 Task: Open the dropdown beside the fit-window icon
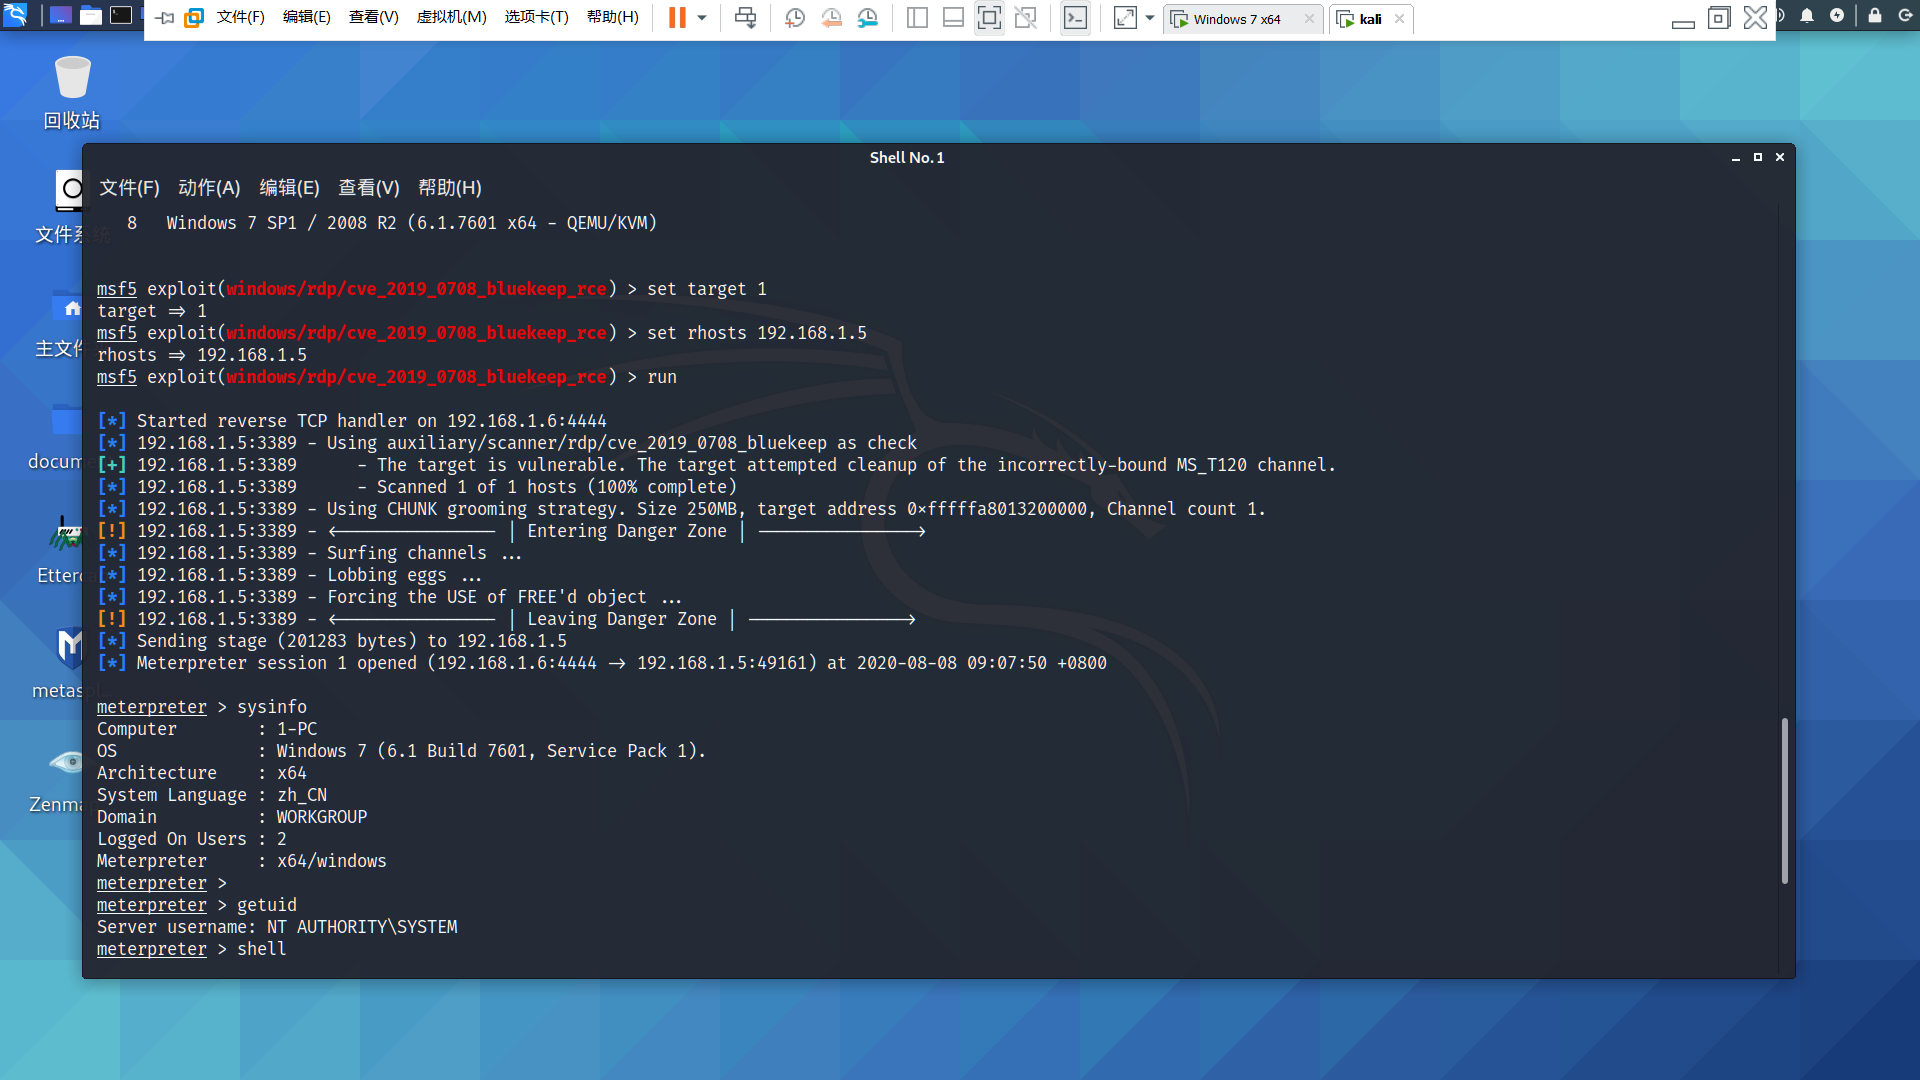pyautogui.click(x=1150, y=17)
